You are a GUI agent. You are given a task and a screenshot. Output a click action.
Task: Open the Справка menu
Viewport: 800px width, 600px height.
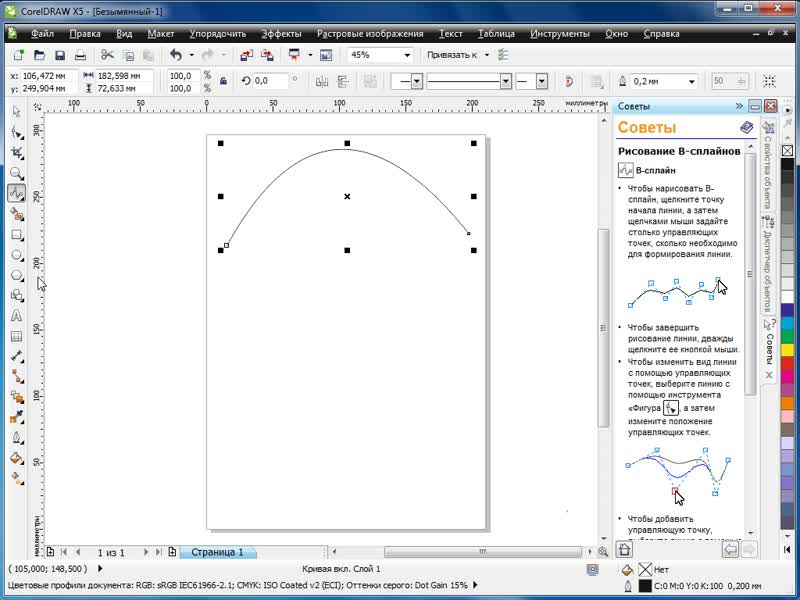pyautogui.click(x=661, y=34)
